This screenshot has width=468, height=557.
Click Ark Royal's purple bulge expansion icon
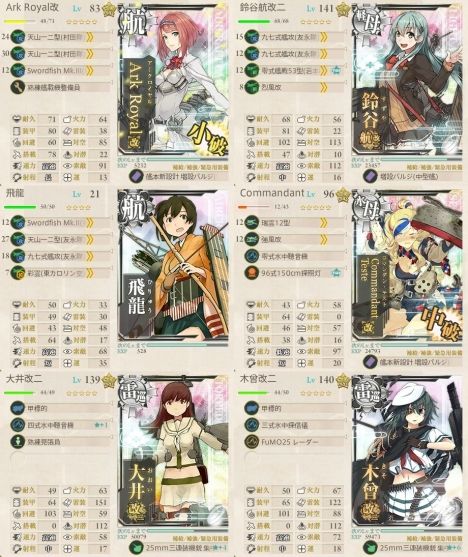coord(136,177)
